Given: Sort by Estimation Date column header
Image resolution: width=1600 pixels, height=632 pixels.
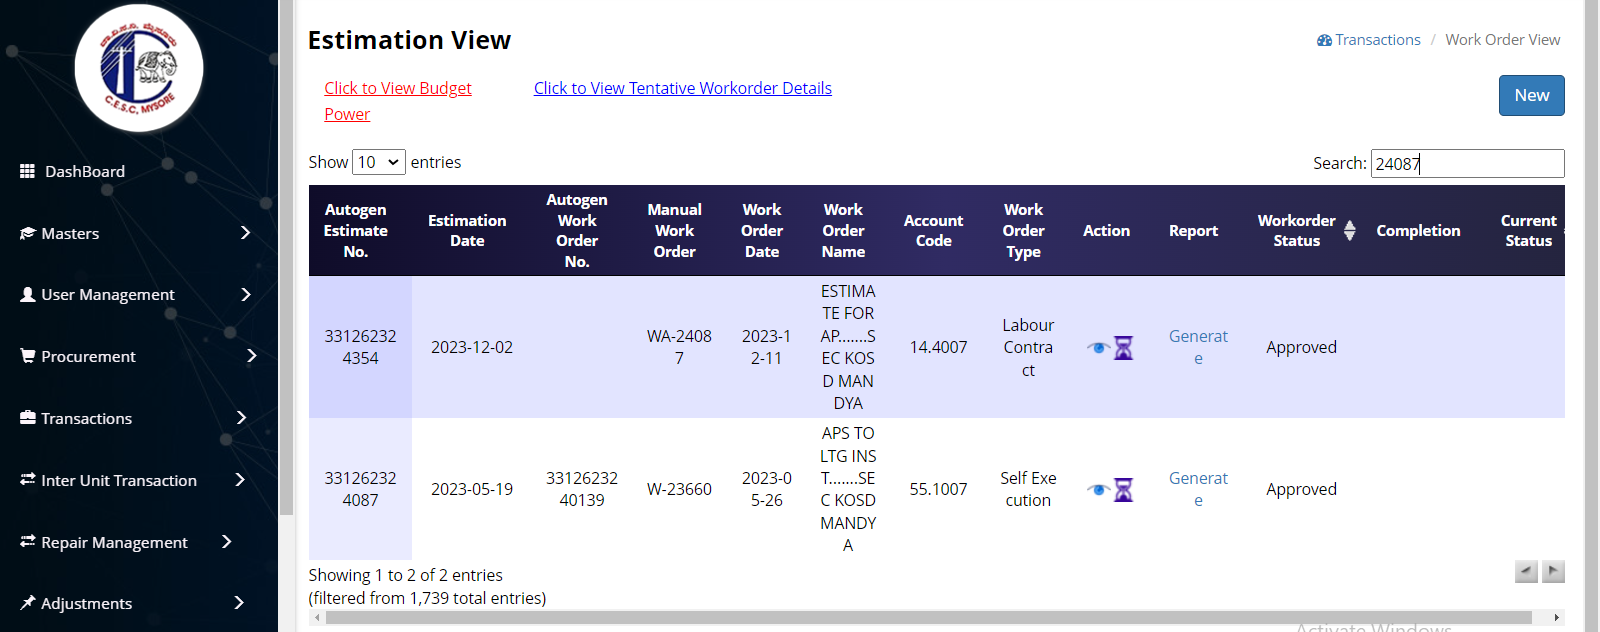Looking at the screenshot, I should [467, 231].
